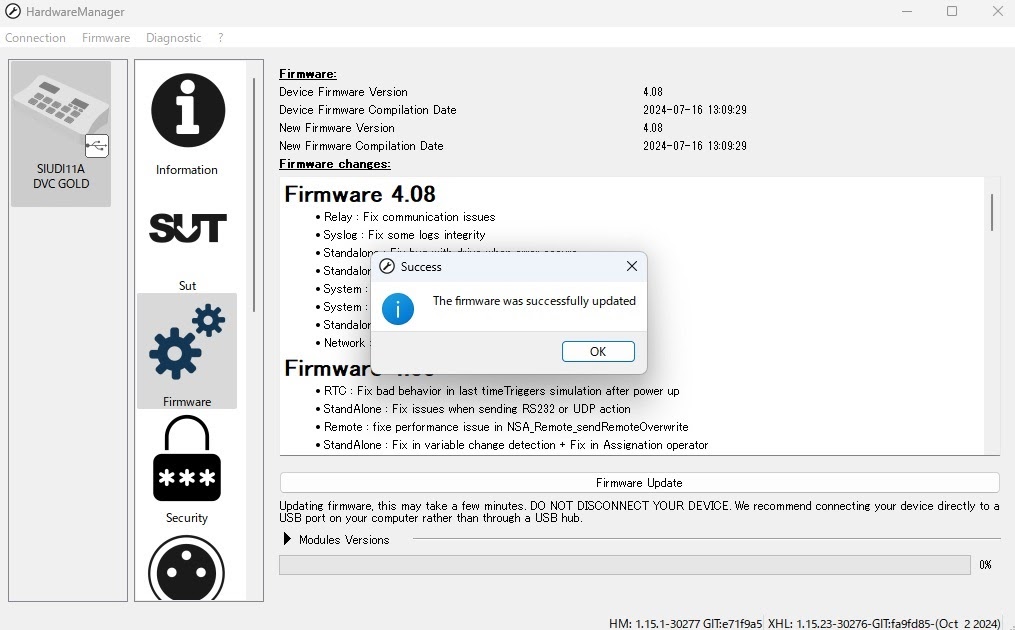
Task: Expand the Modules Versions section
Action: tap(288, 540)
